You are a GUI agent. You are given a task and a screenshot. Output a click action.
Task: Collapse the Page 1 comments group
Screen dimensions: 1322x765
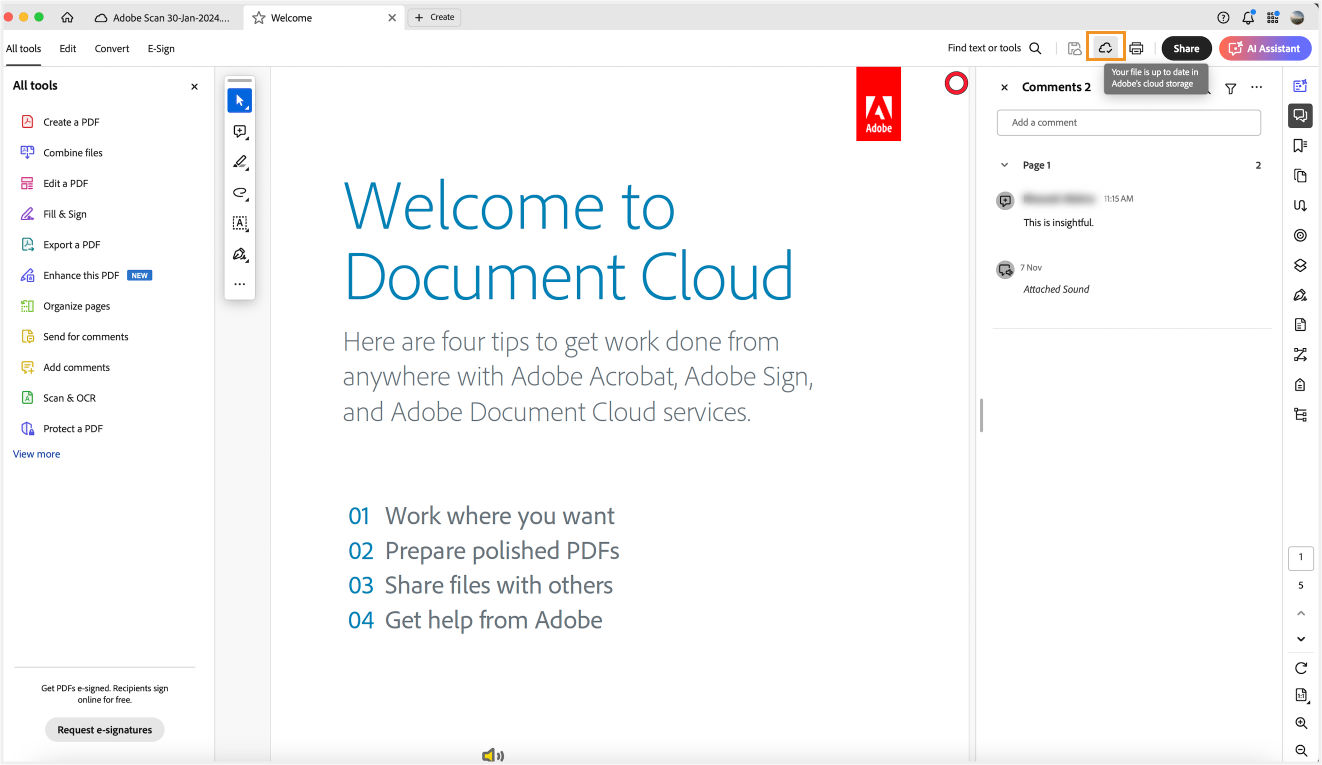coord(1004,164)
